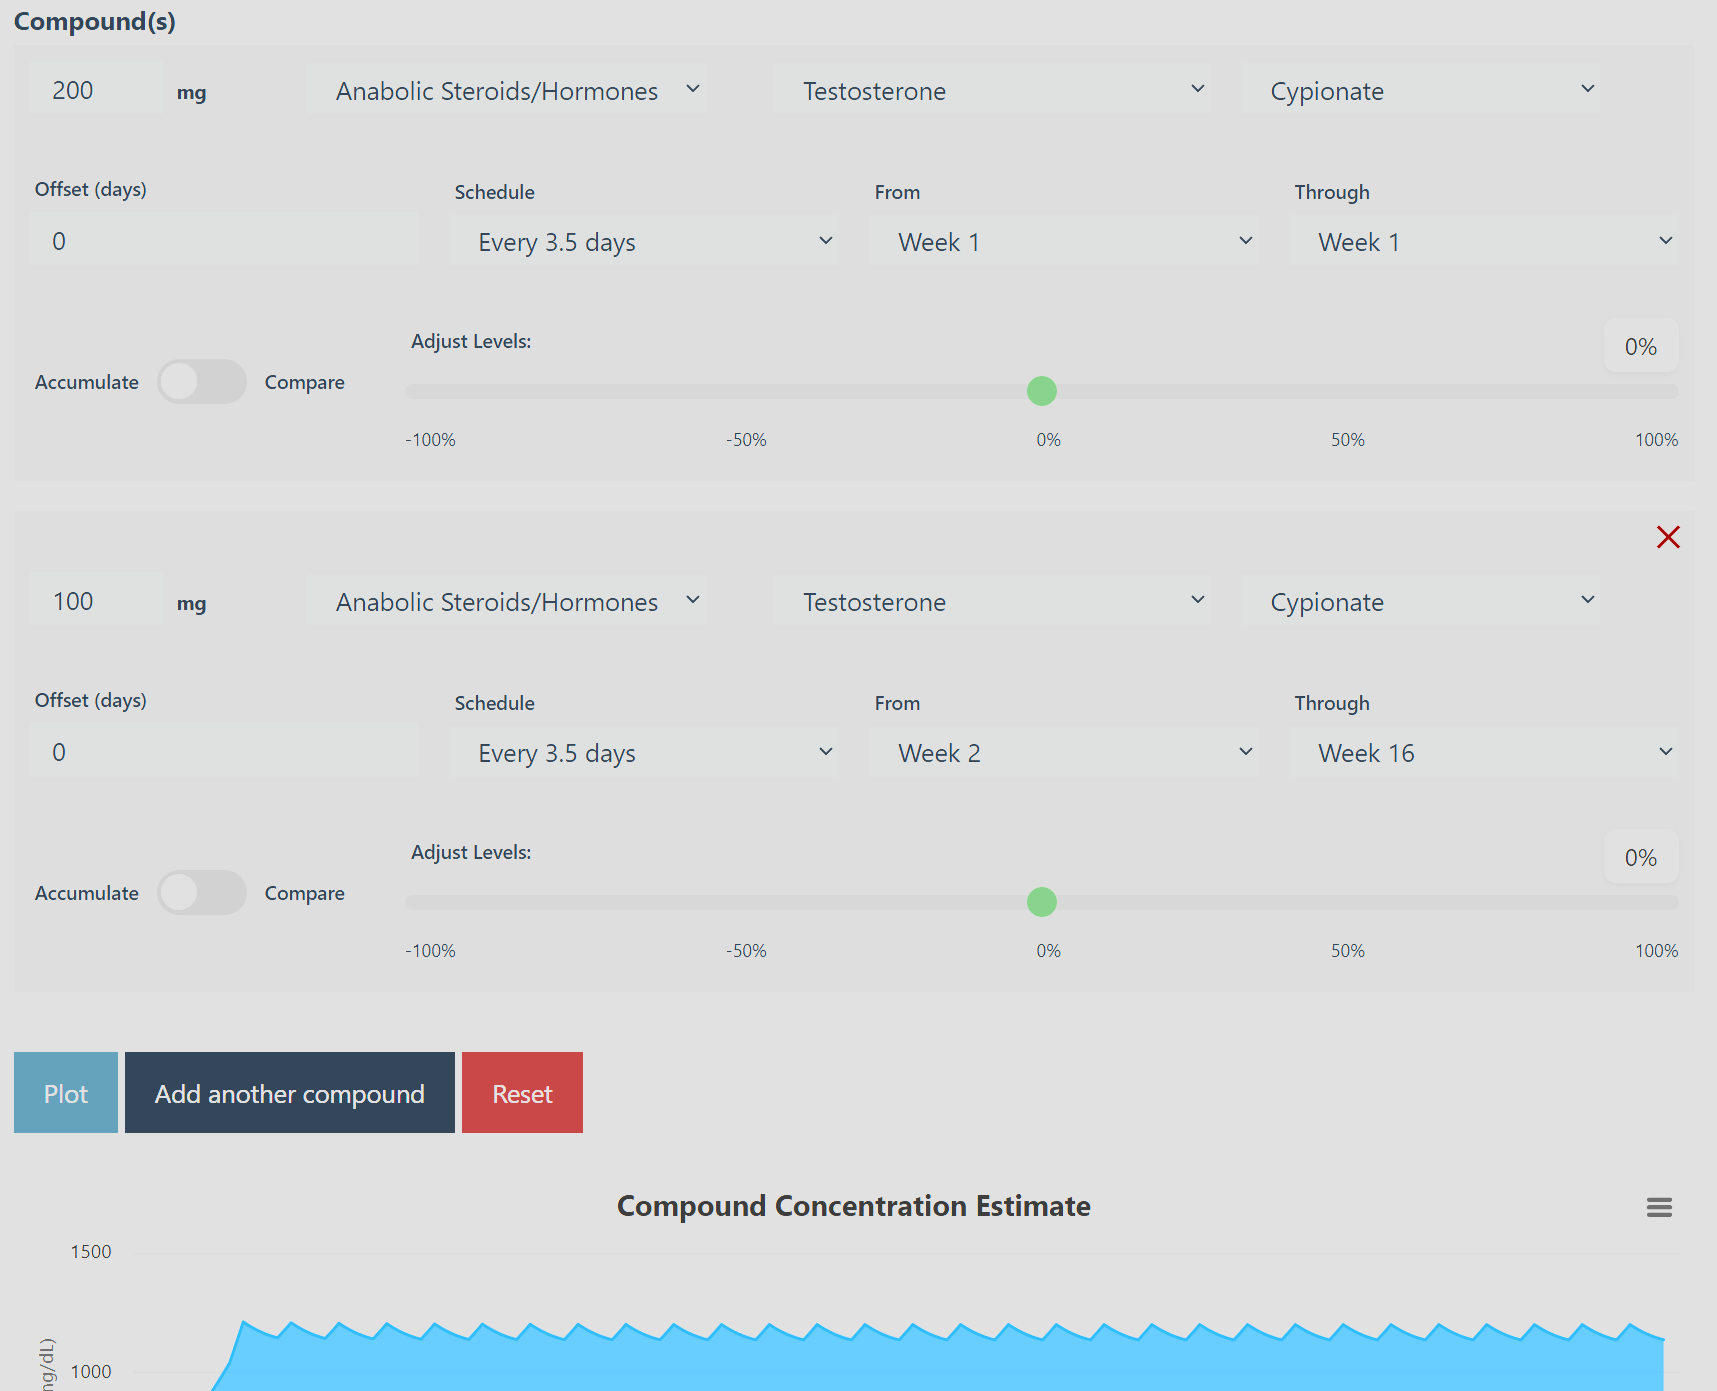Click second compound Adjust Levels slider handle

[1042, 902]
